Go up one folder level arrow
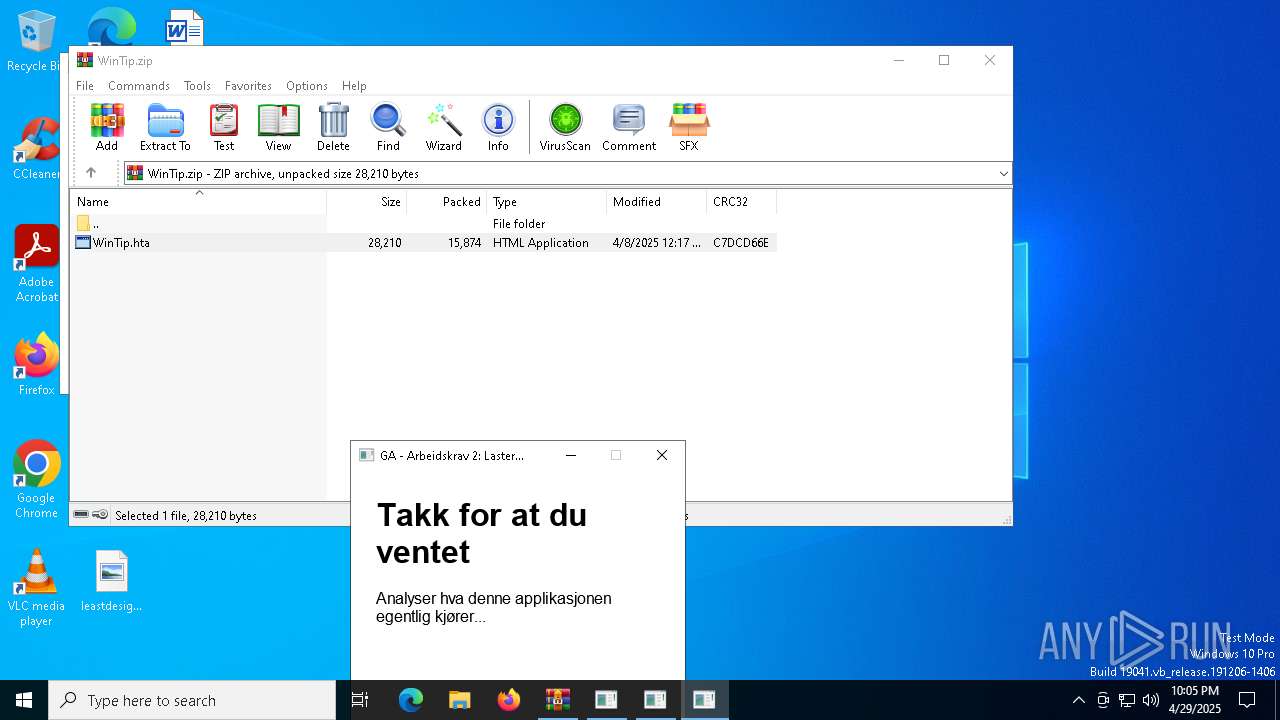The width and height of the screenshot is (1280, 720). tap(91, 173)
